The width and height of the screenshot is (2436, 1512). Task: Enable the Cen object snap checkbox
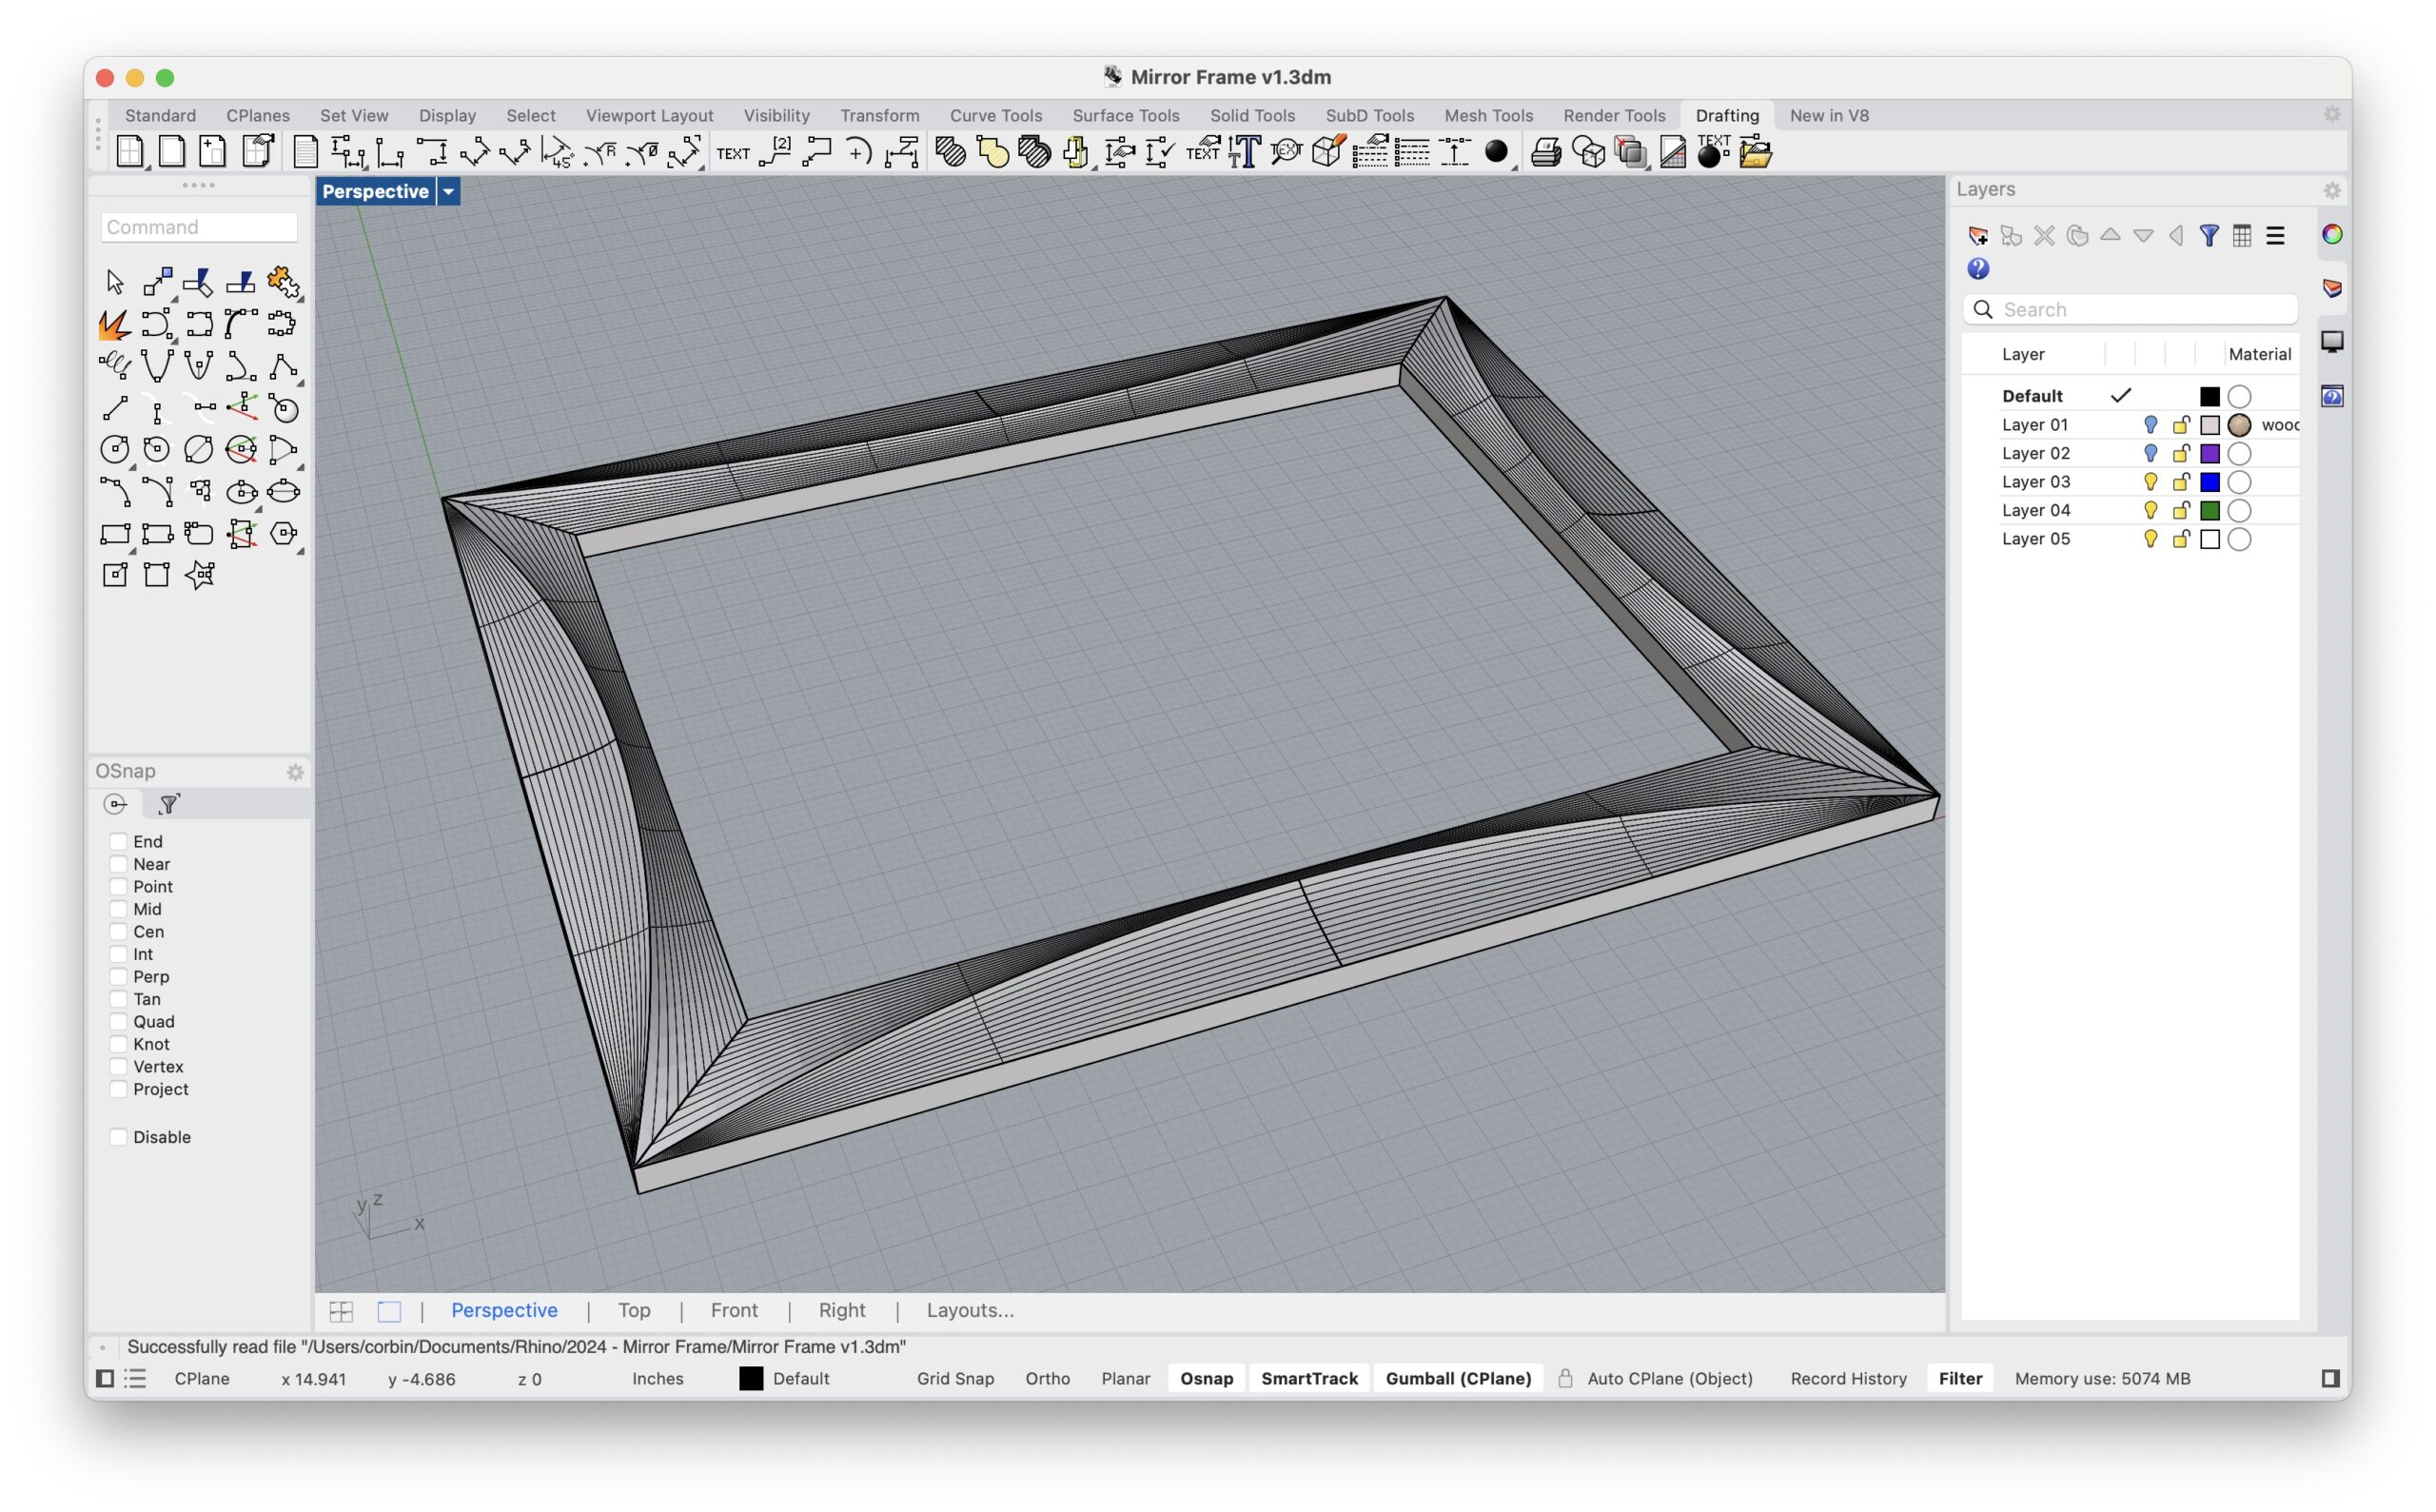(118, 931)
